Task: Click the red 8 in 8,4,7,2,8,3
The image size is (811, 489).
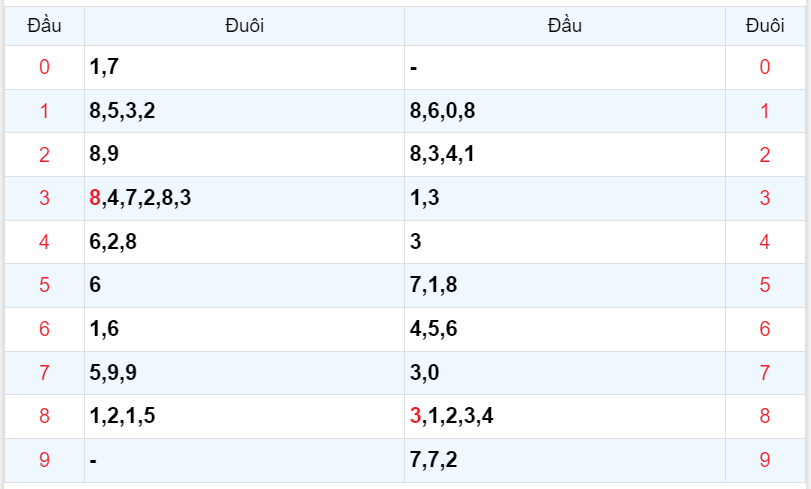Action: click(95, 198)
